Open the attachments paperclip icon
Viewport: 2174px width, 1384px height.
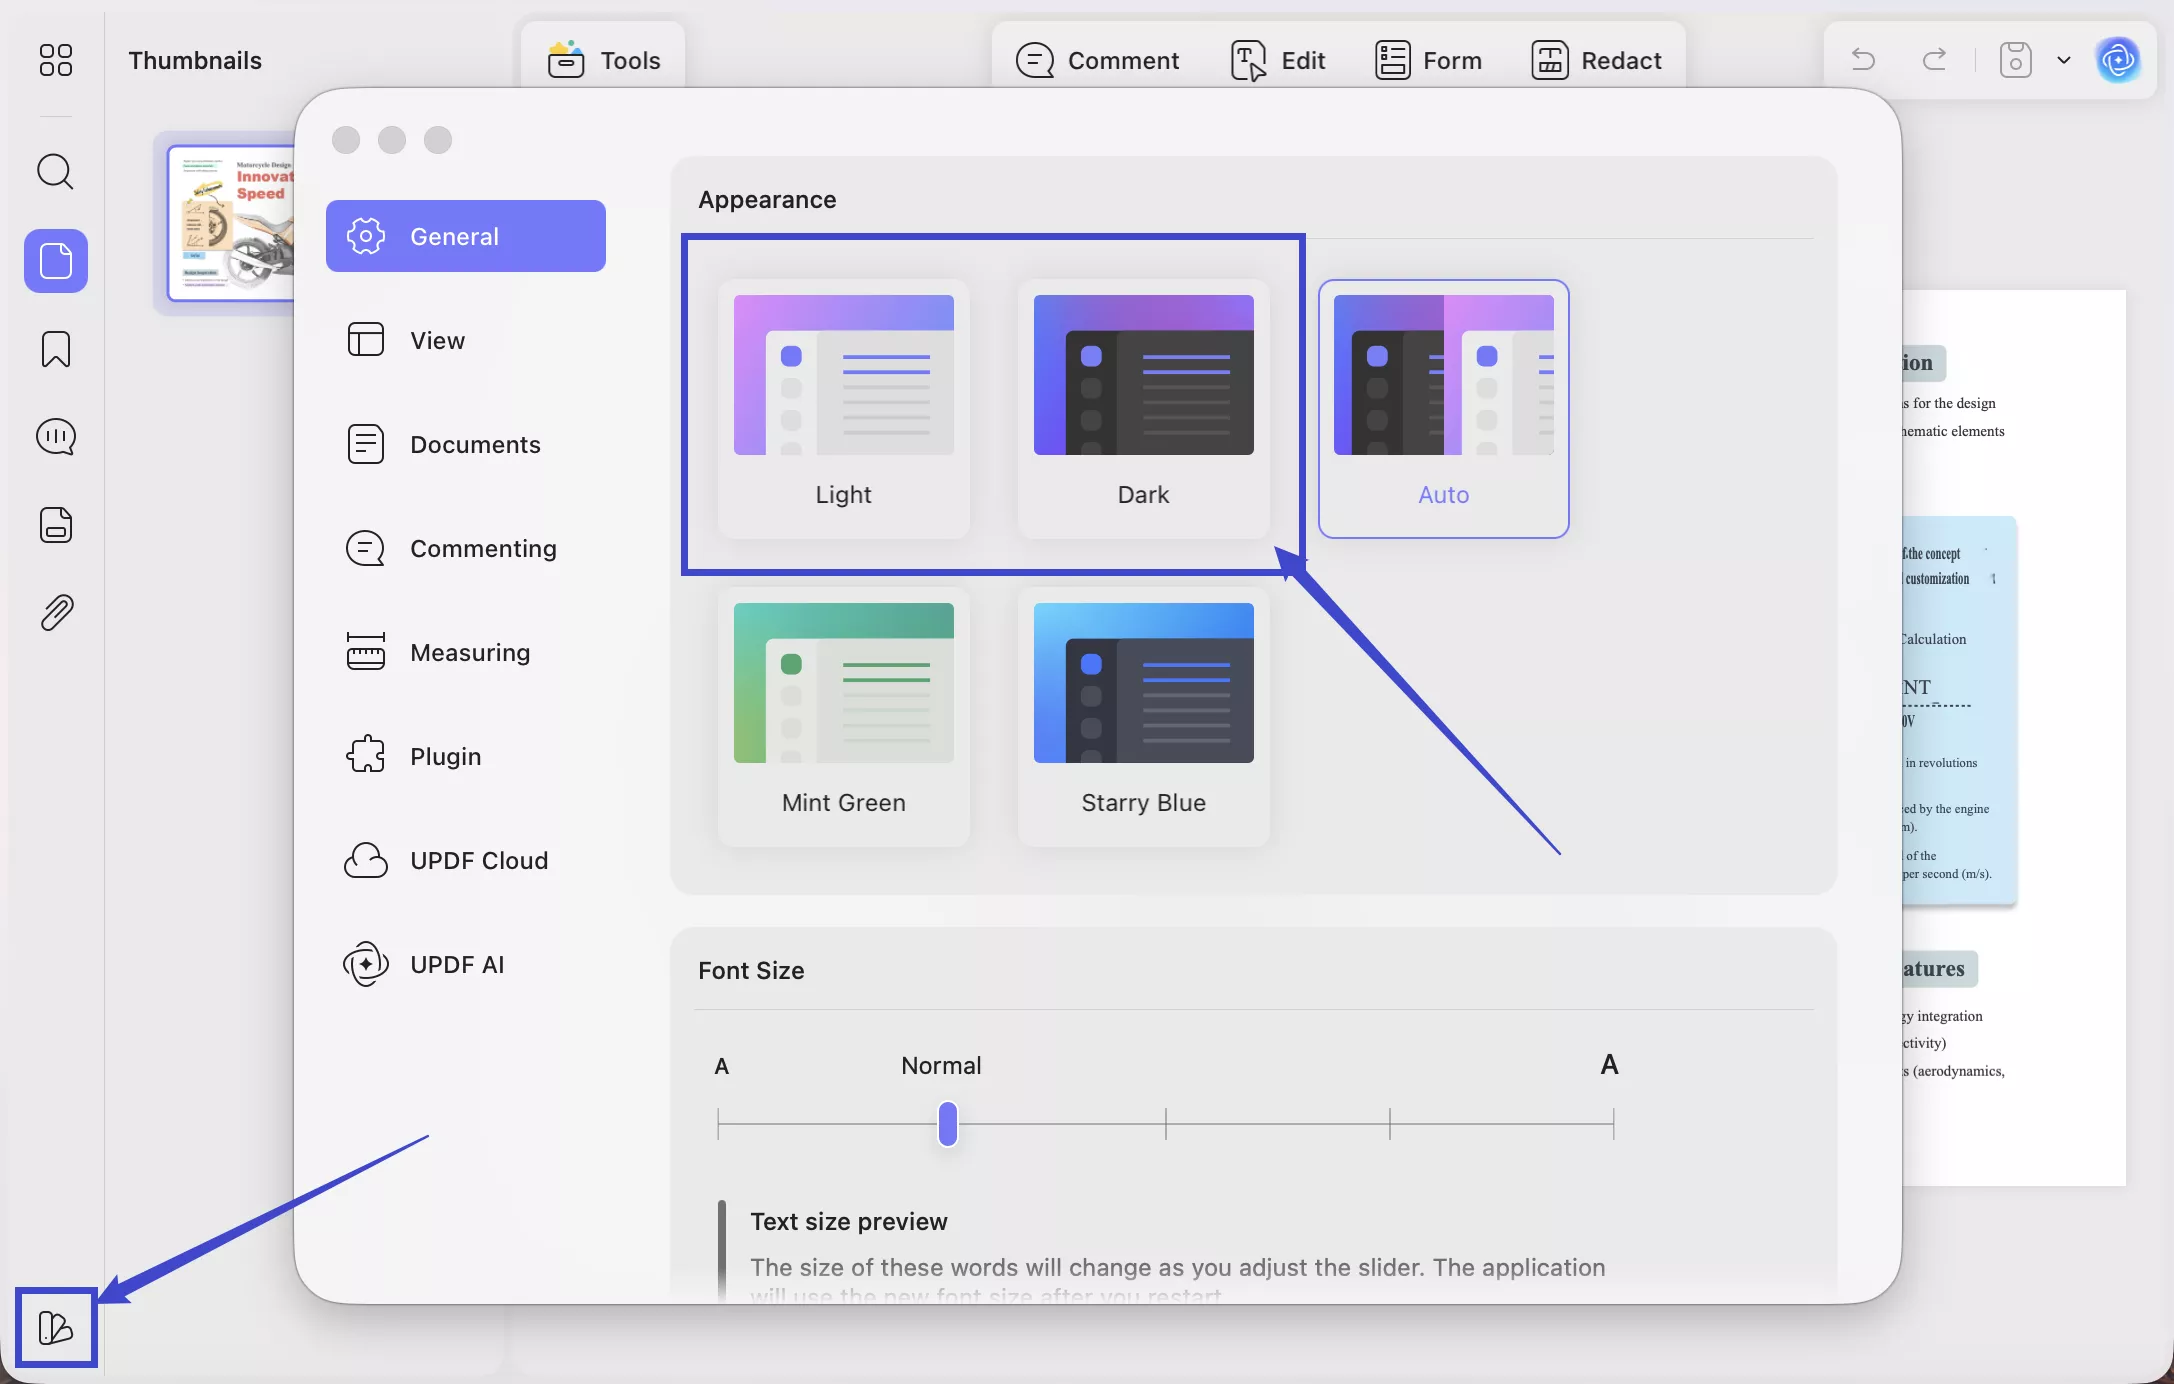tap(56, 612)
